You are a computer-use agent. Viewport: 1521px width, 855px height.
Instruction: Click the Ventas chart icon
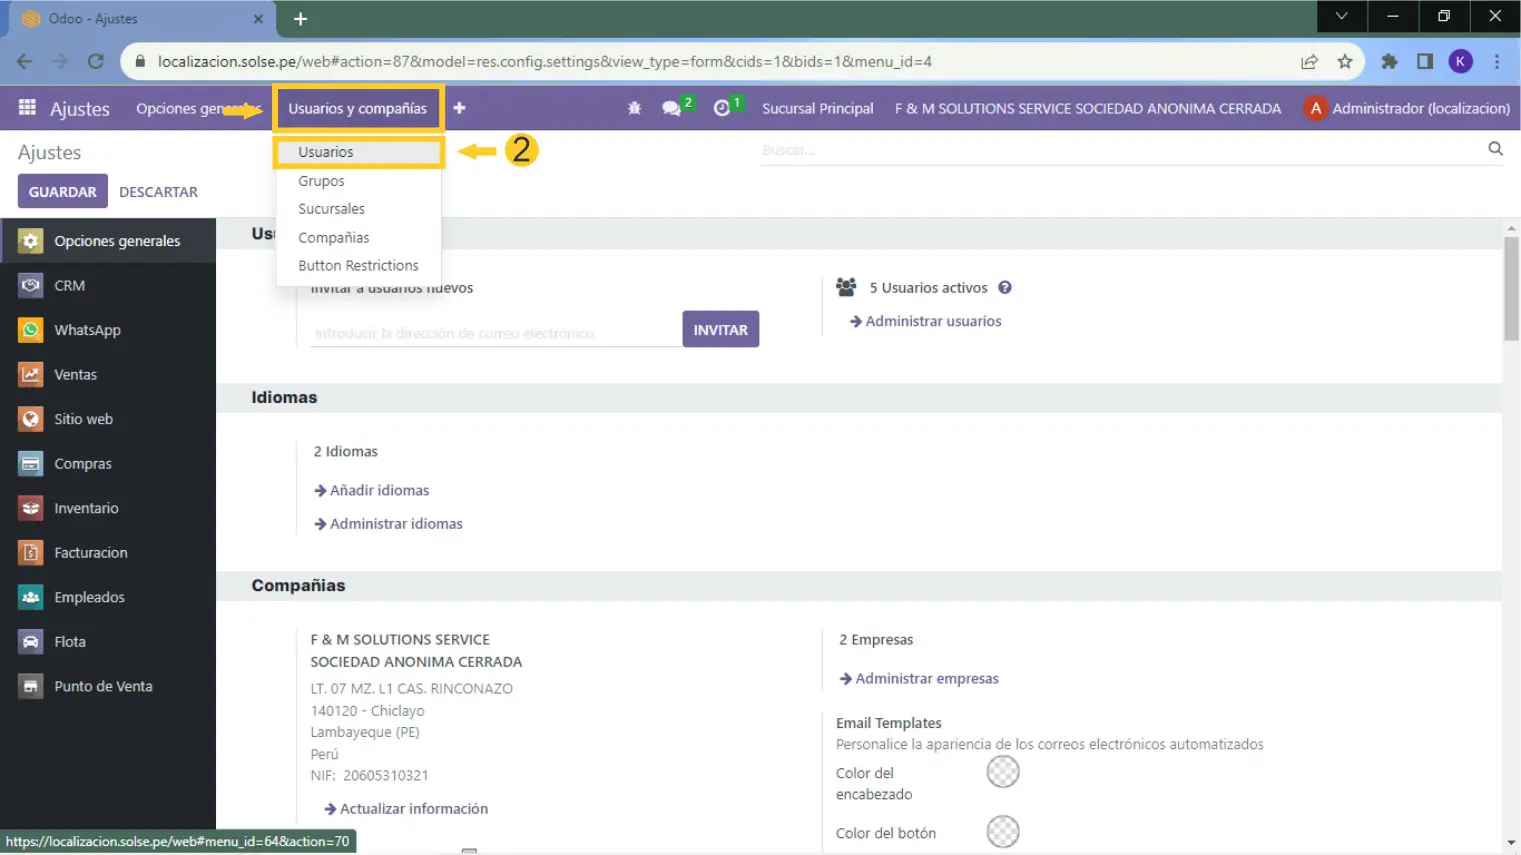pyautogui.click(x=31, y=374)
